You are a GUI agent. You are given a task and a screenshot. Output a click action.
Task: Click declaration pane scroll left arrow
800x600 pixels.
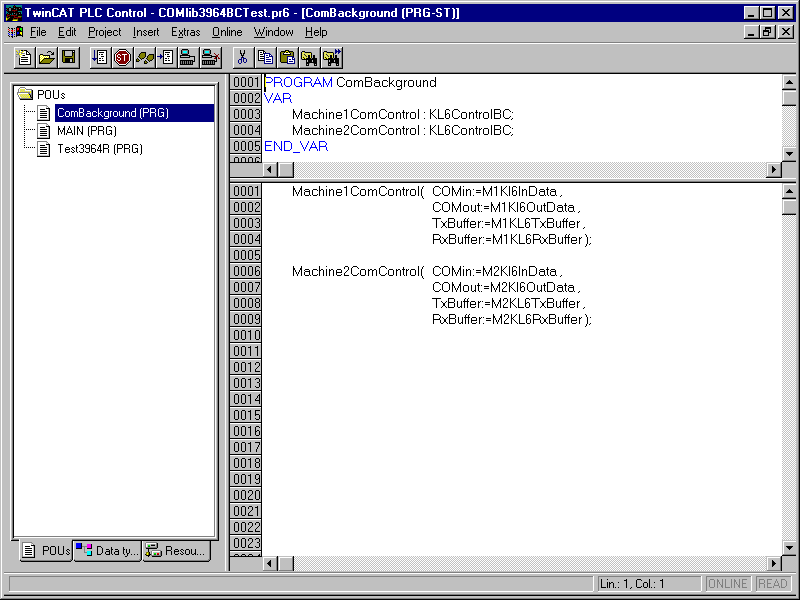(270, 169)
